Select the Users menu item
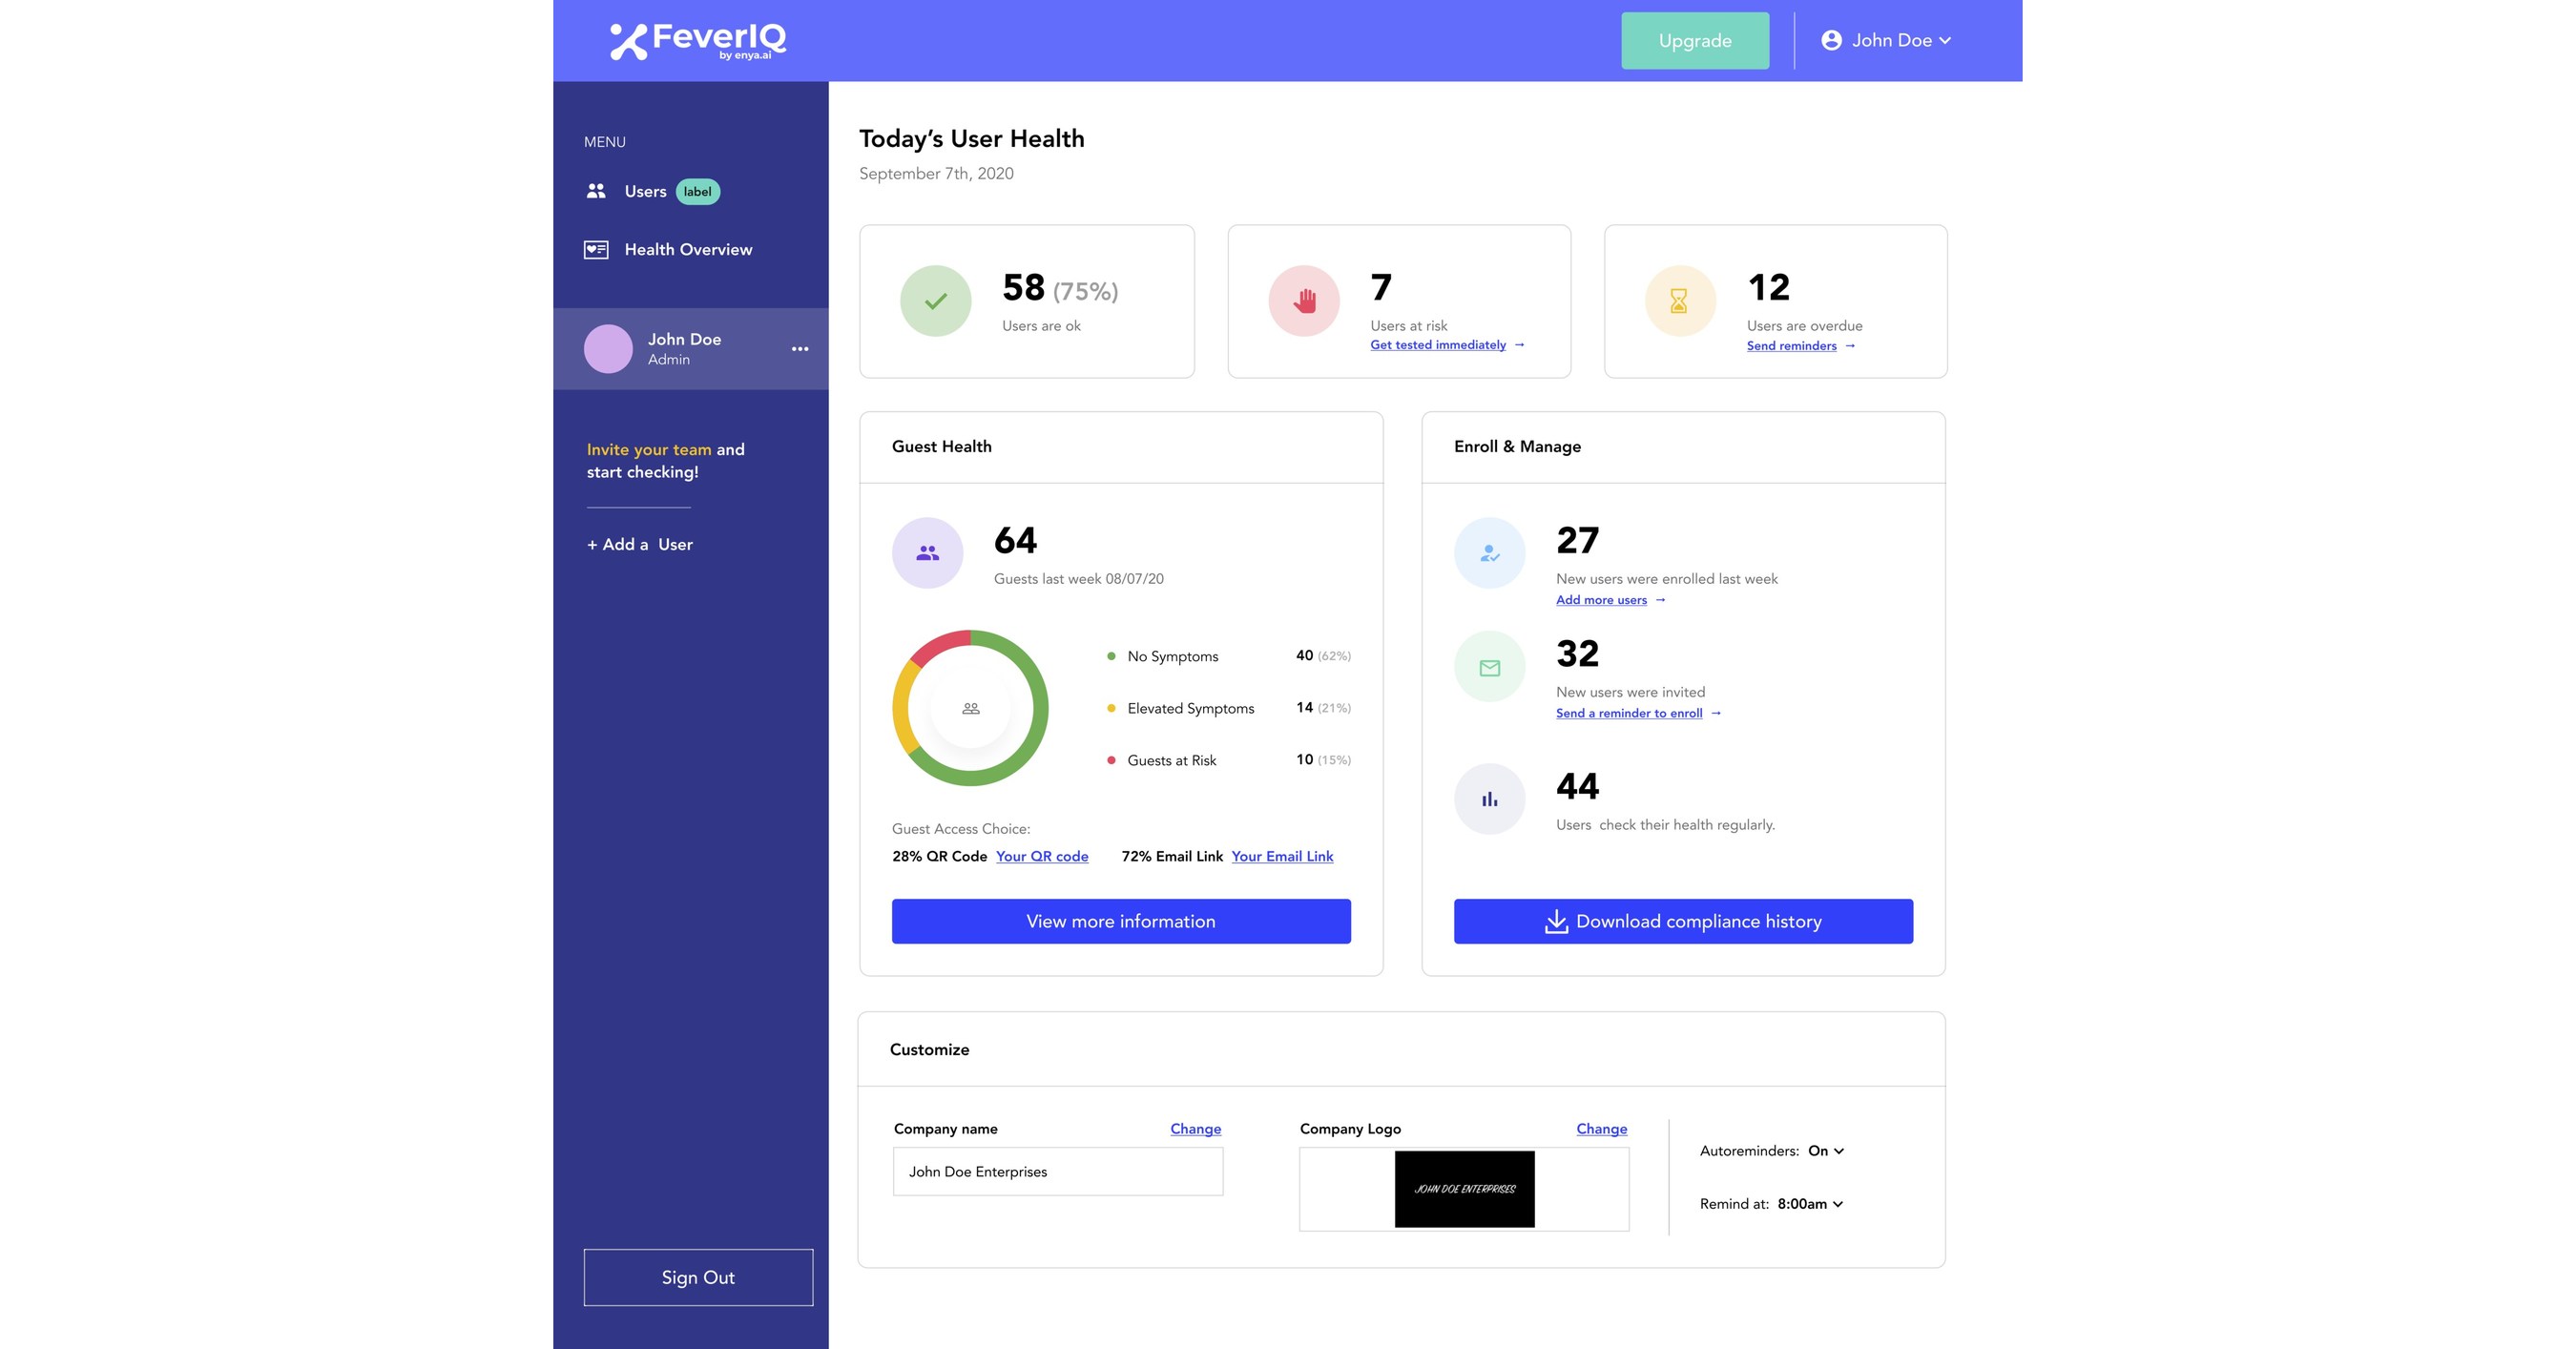The width and height of the screenshot is (2576, 1349). [x=645, y=190]
